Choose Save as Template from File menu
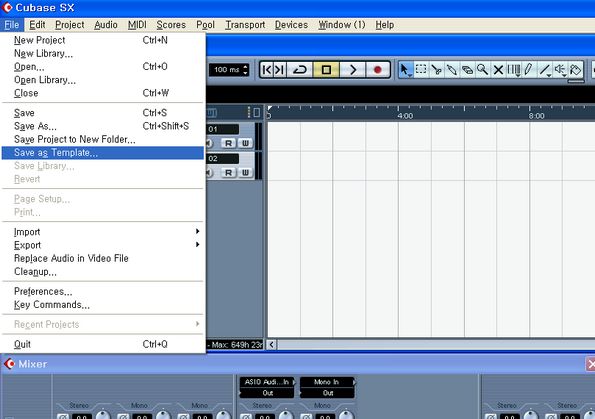Image resolution: width=595 pixels, height=419 pixels. (x=102, y=153)
